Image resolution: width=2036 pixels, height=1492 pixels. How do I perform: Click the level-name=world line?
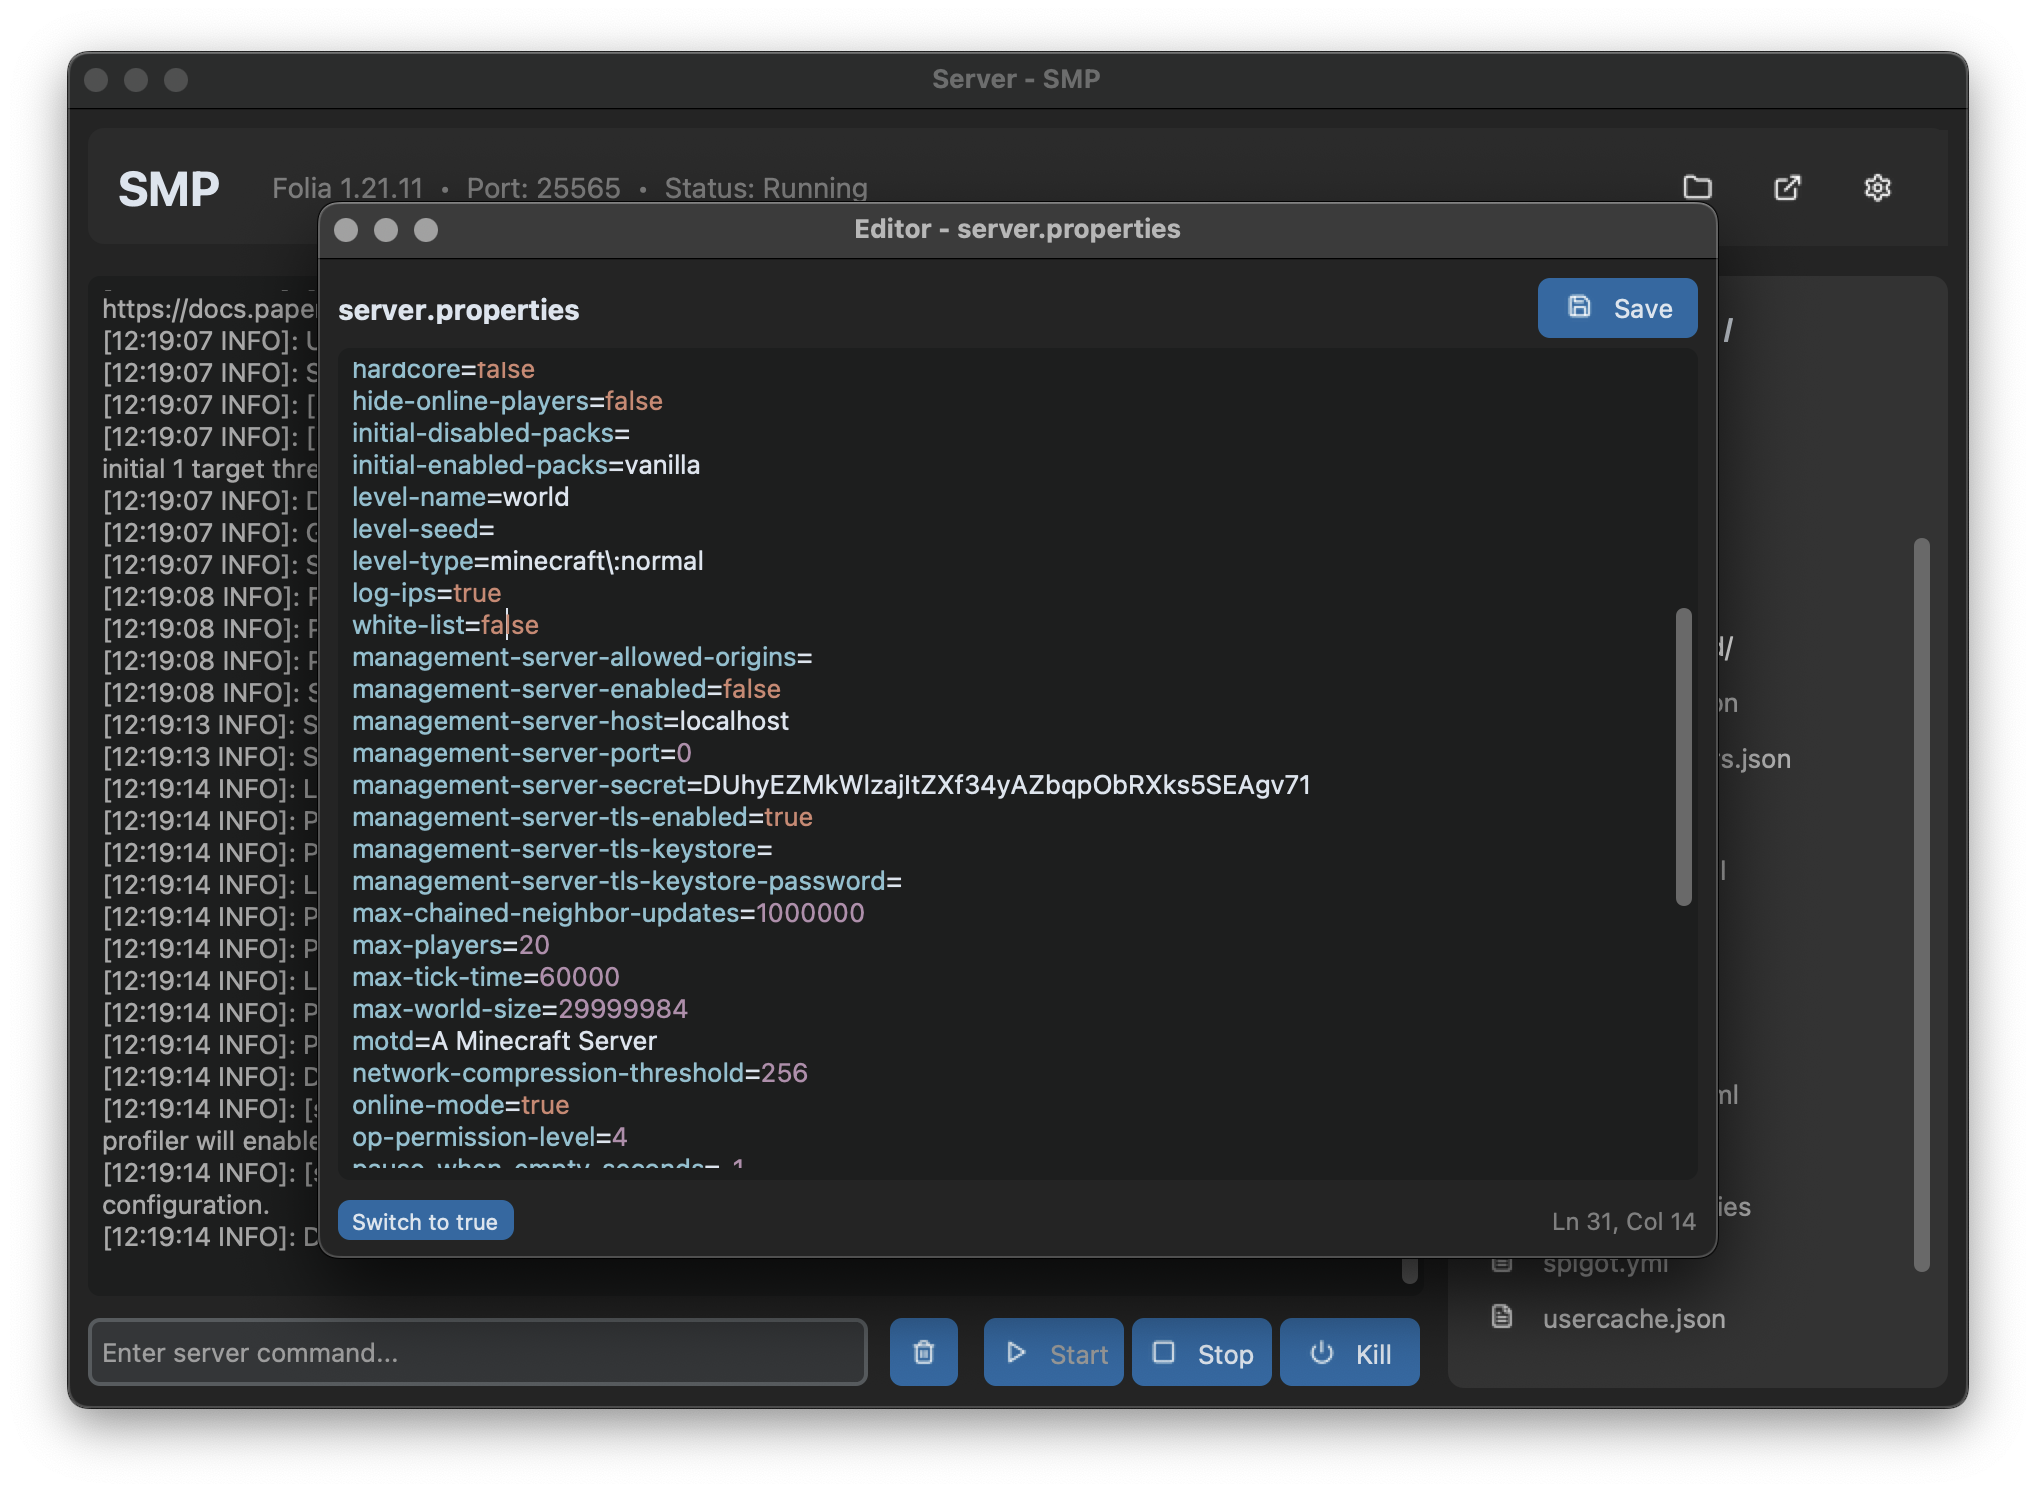point(460,497)
